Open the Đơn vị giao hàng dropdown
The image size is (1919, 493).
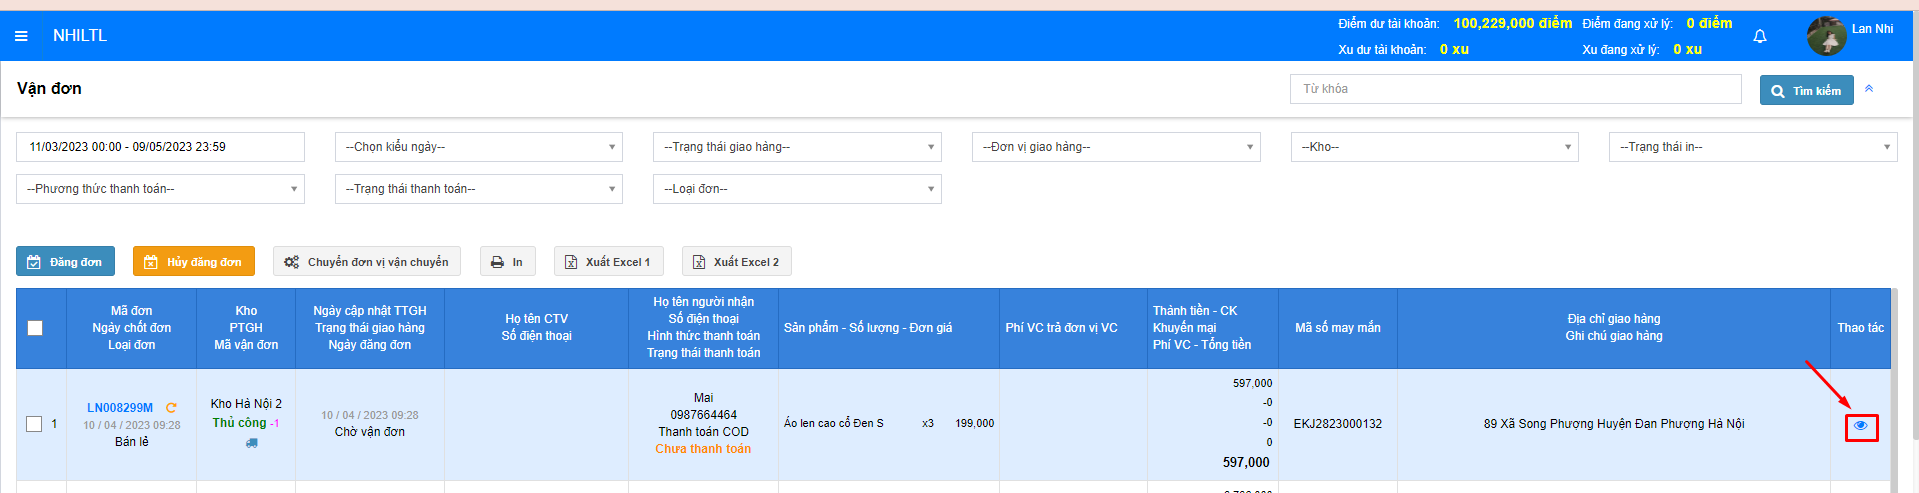[1115, 147]
